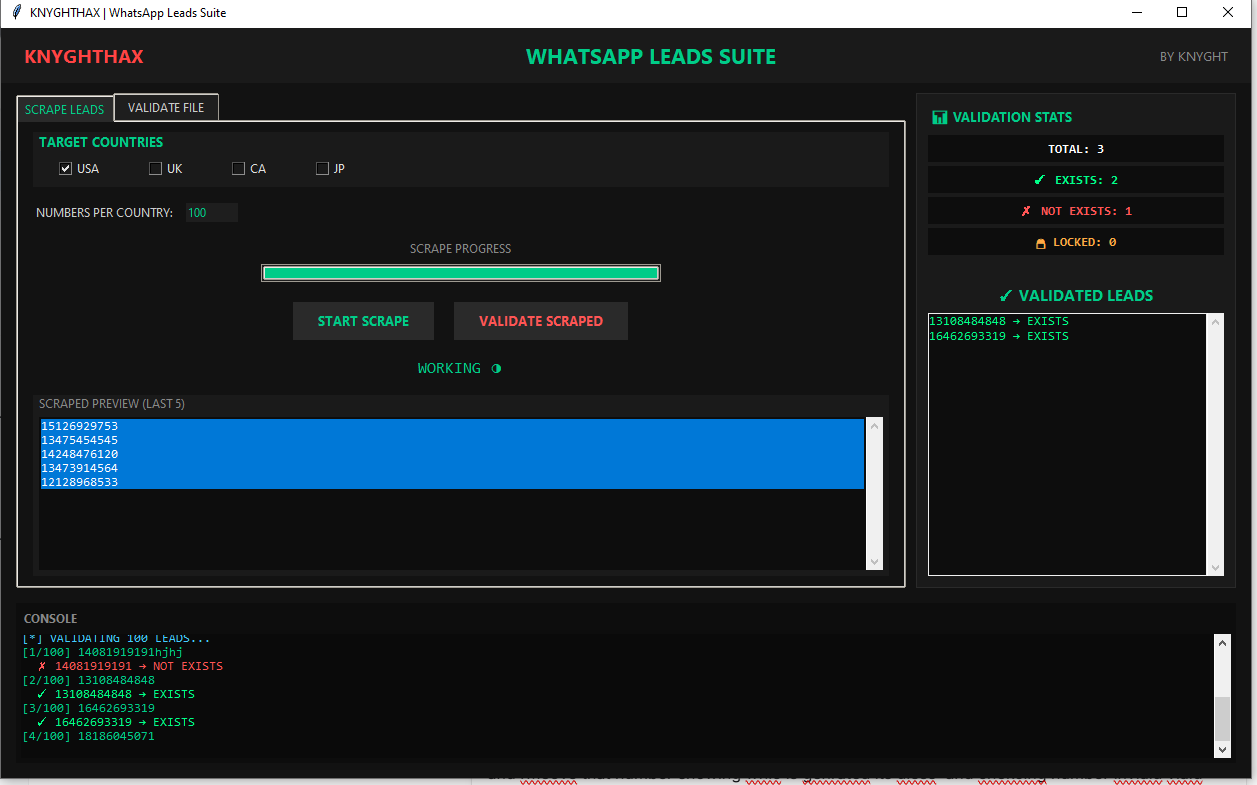Enable the JP country checkbox

pos(322,169)
